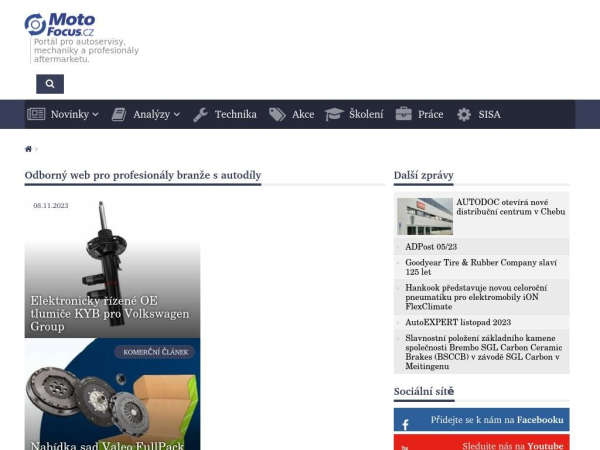600x450 pixels.
Task: Expand the Novinky dropdown chevron
Action: (96, 114)
